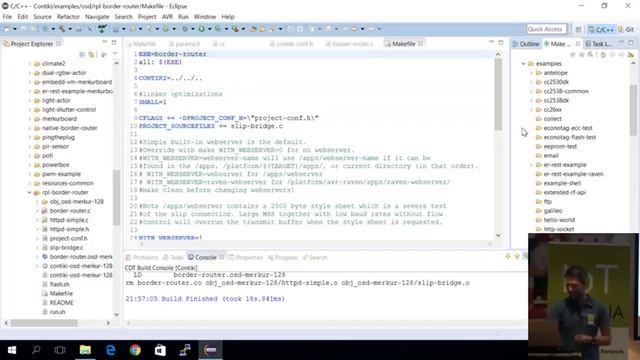Select flash.sh in Project Explorer
Screen dimensions: 640x360
(x=59, y=284)
